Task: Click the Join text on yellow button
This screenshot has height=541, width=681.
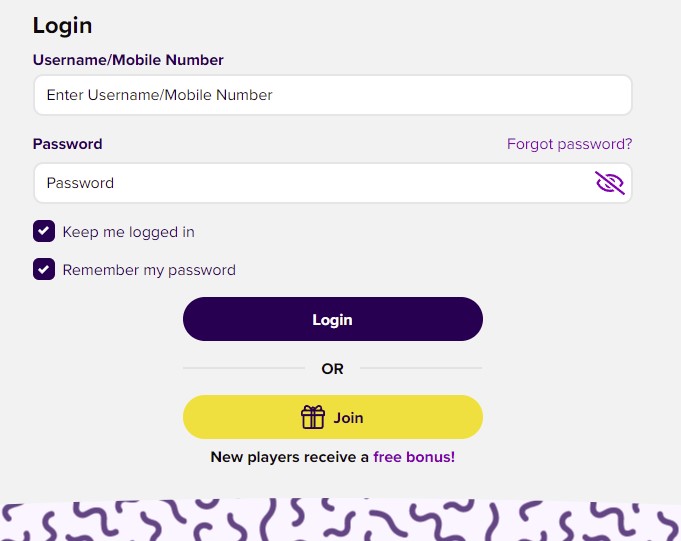Action: [348, 418]
